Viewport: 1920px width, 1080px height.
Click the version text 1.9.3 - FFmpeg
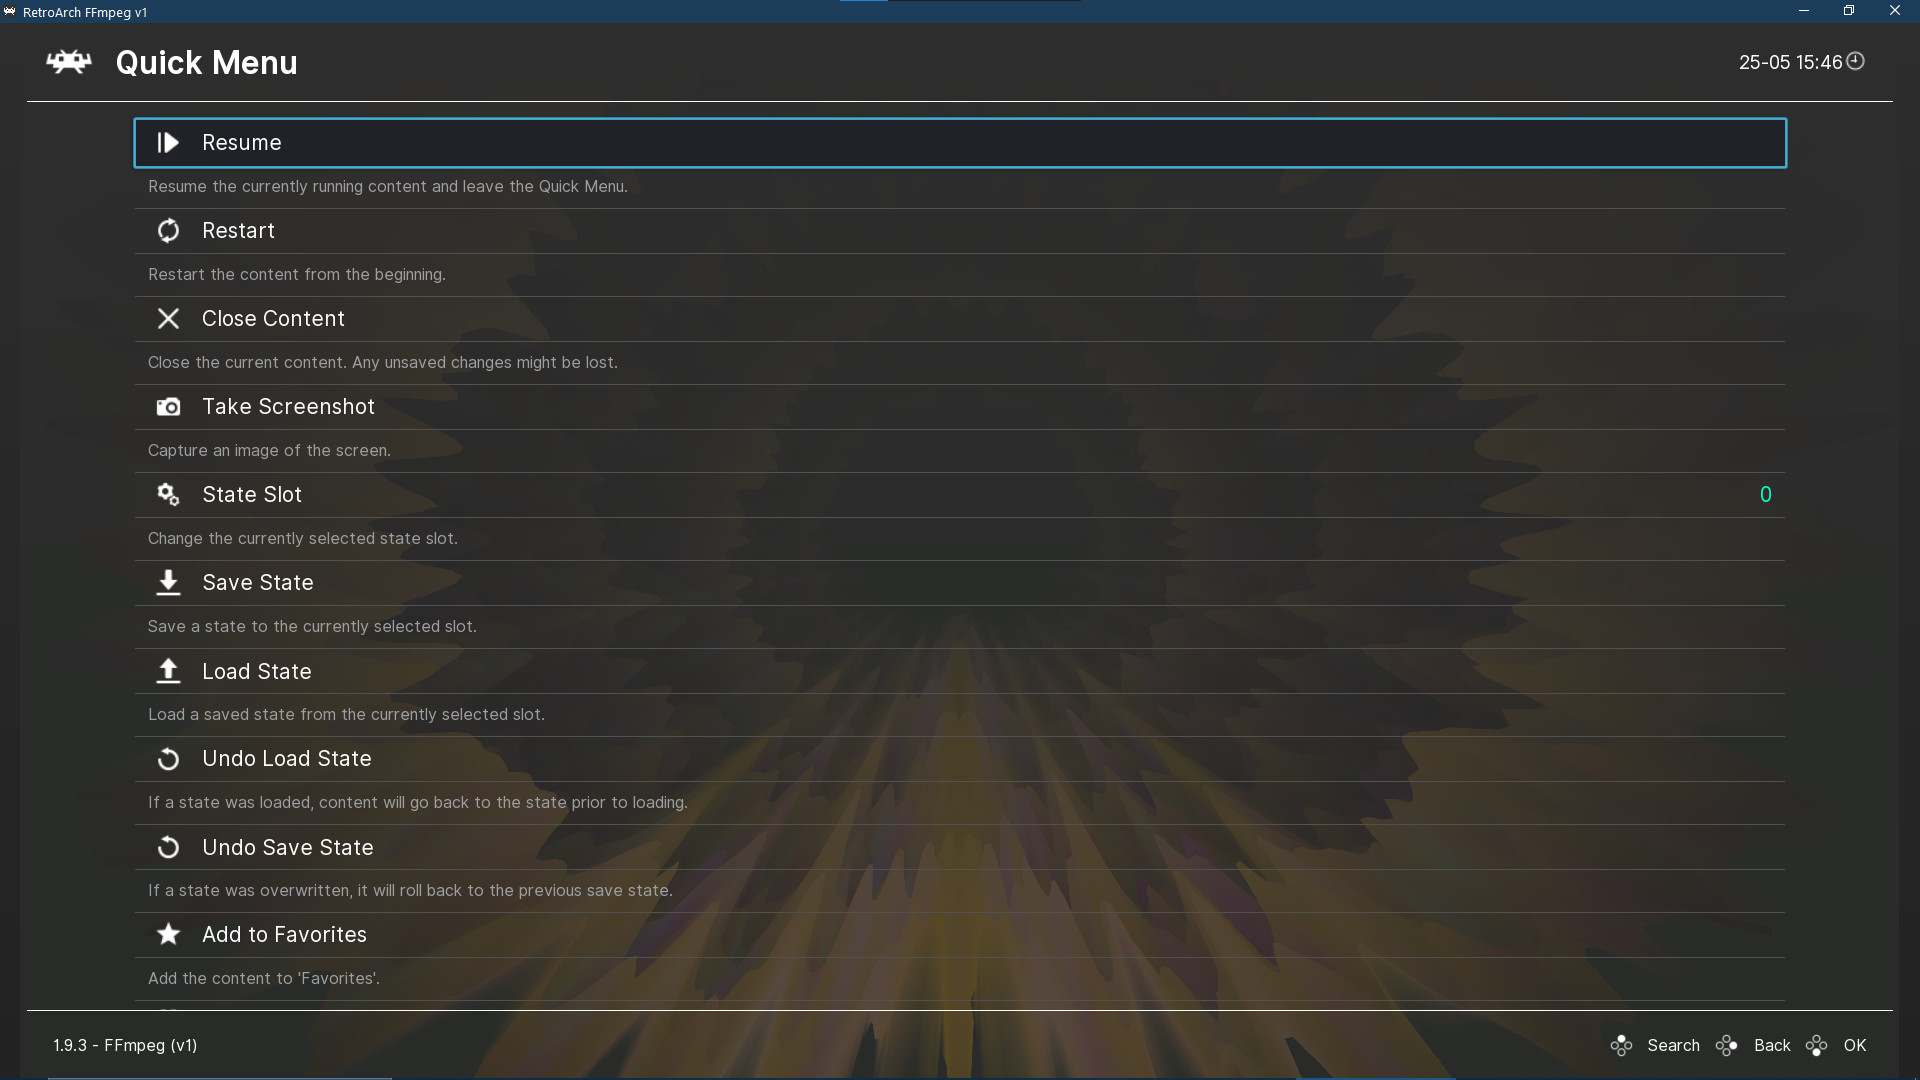point(124,1044)
